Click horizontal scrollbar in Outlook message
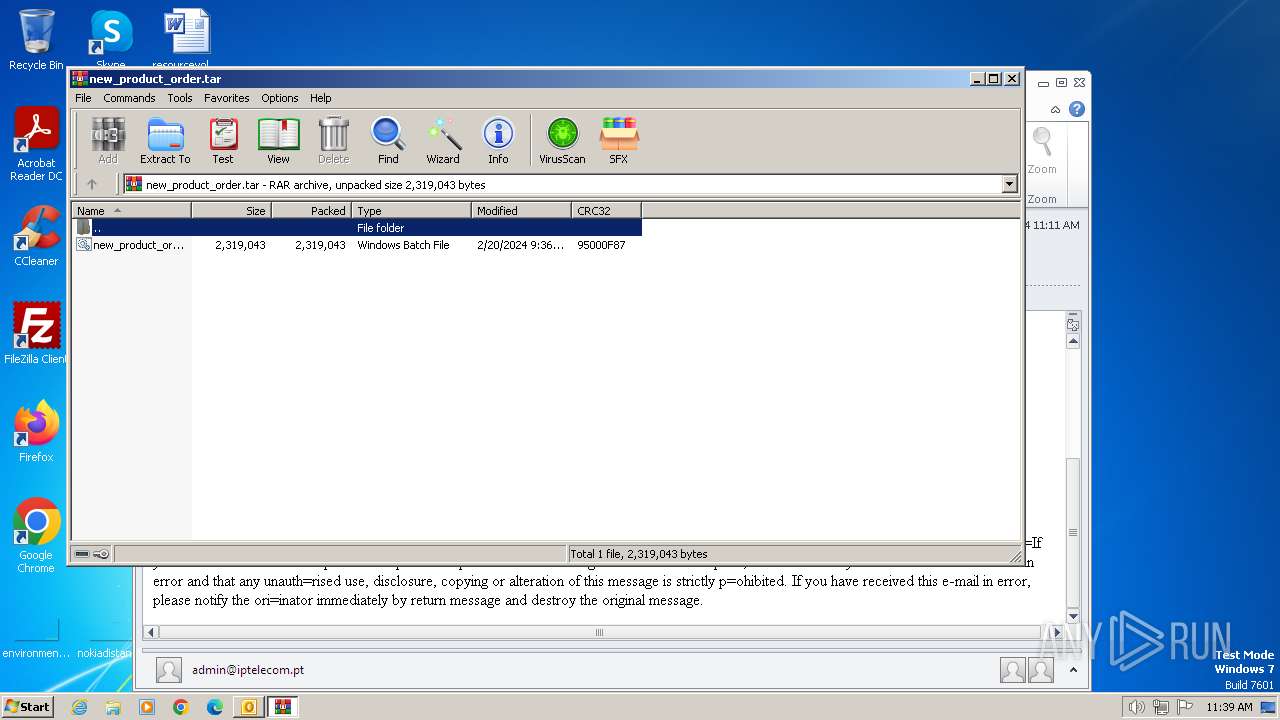The image size is (1280, 720). (x=600, y=632)
